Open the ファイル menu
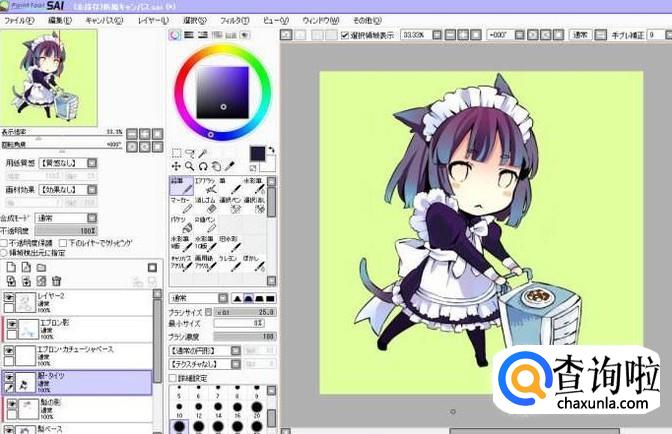The width and height of the screenshot is (672, 434). point(19,21)
